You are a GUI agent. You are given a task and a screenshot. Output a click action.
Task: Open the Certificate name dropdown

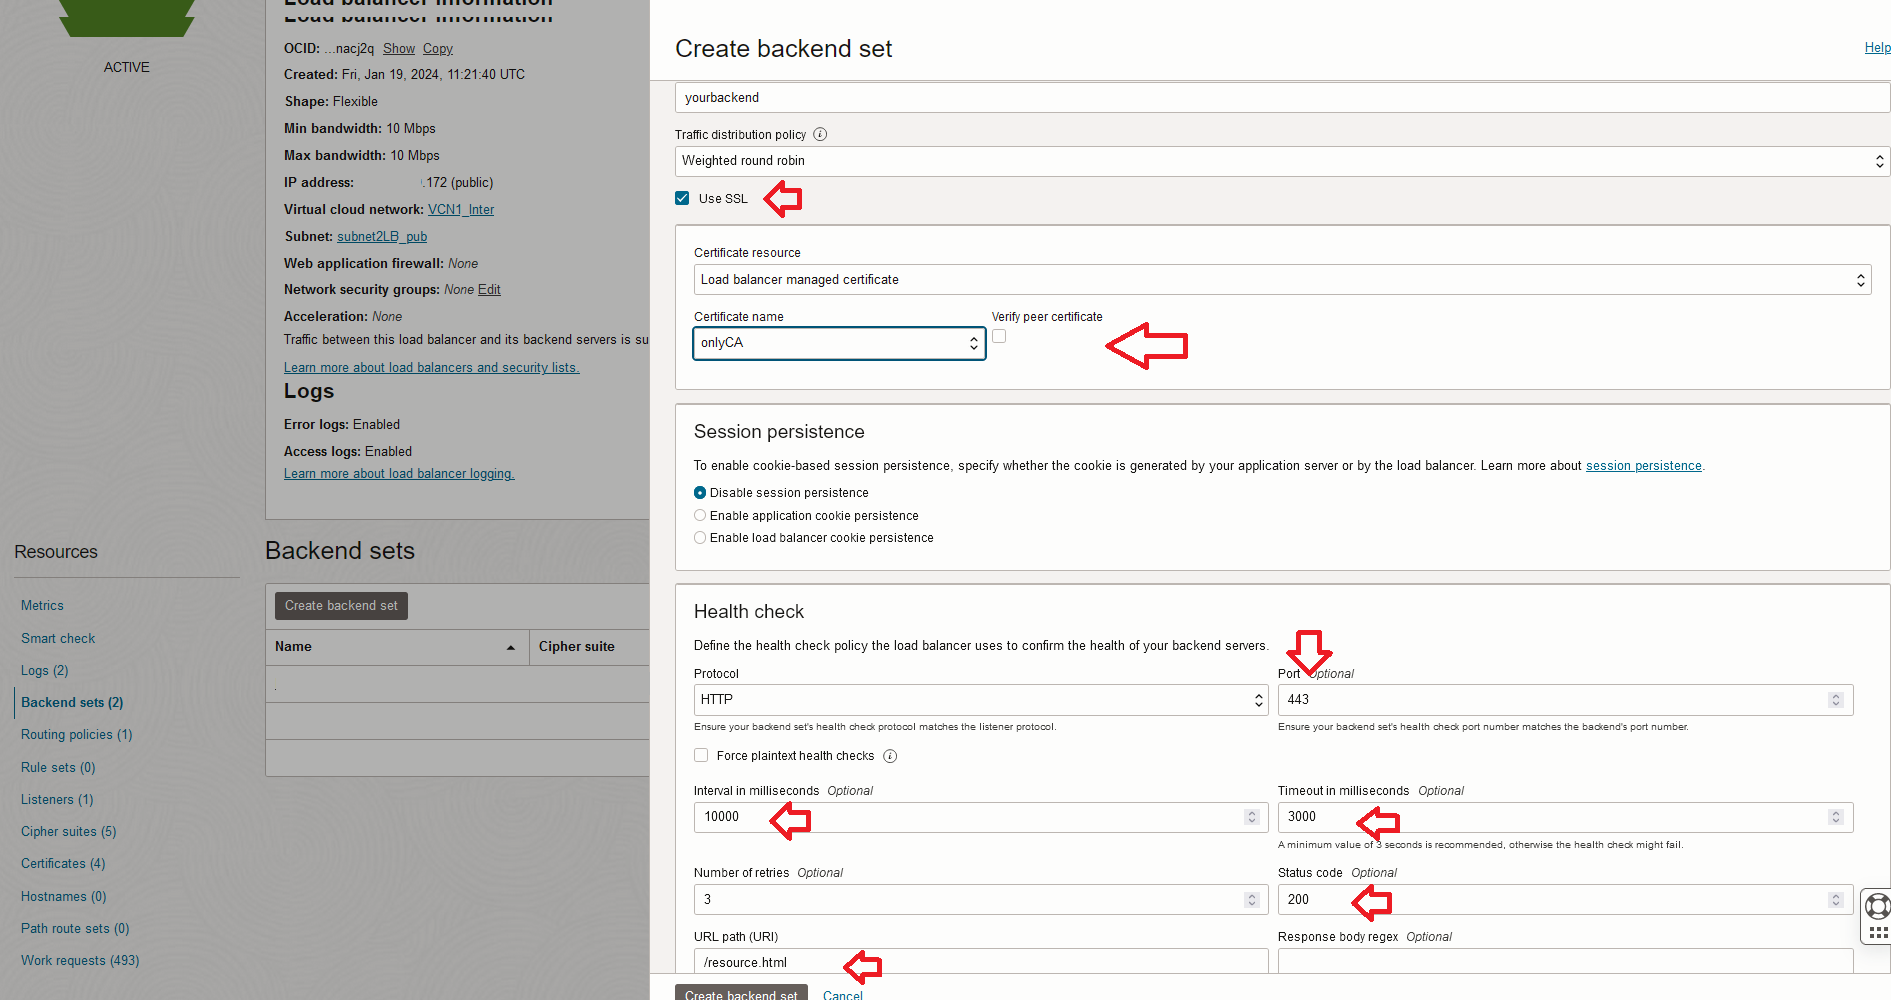(839, 343)
